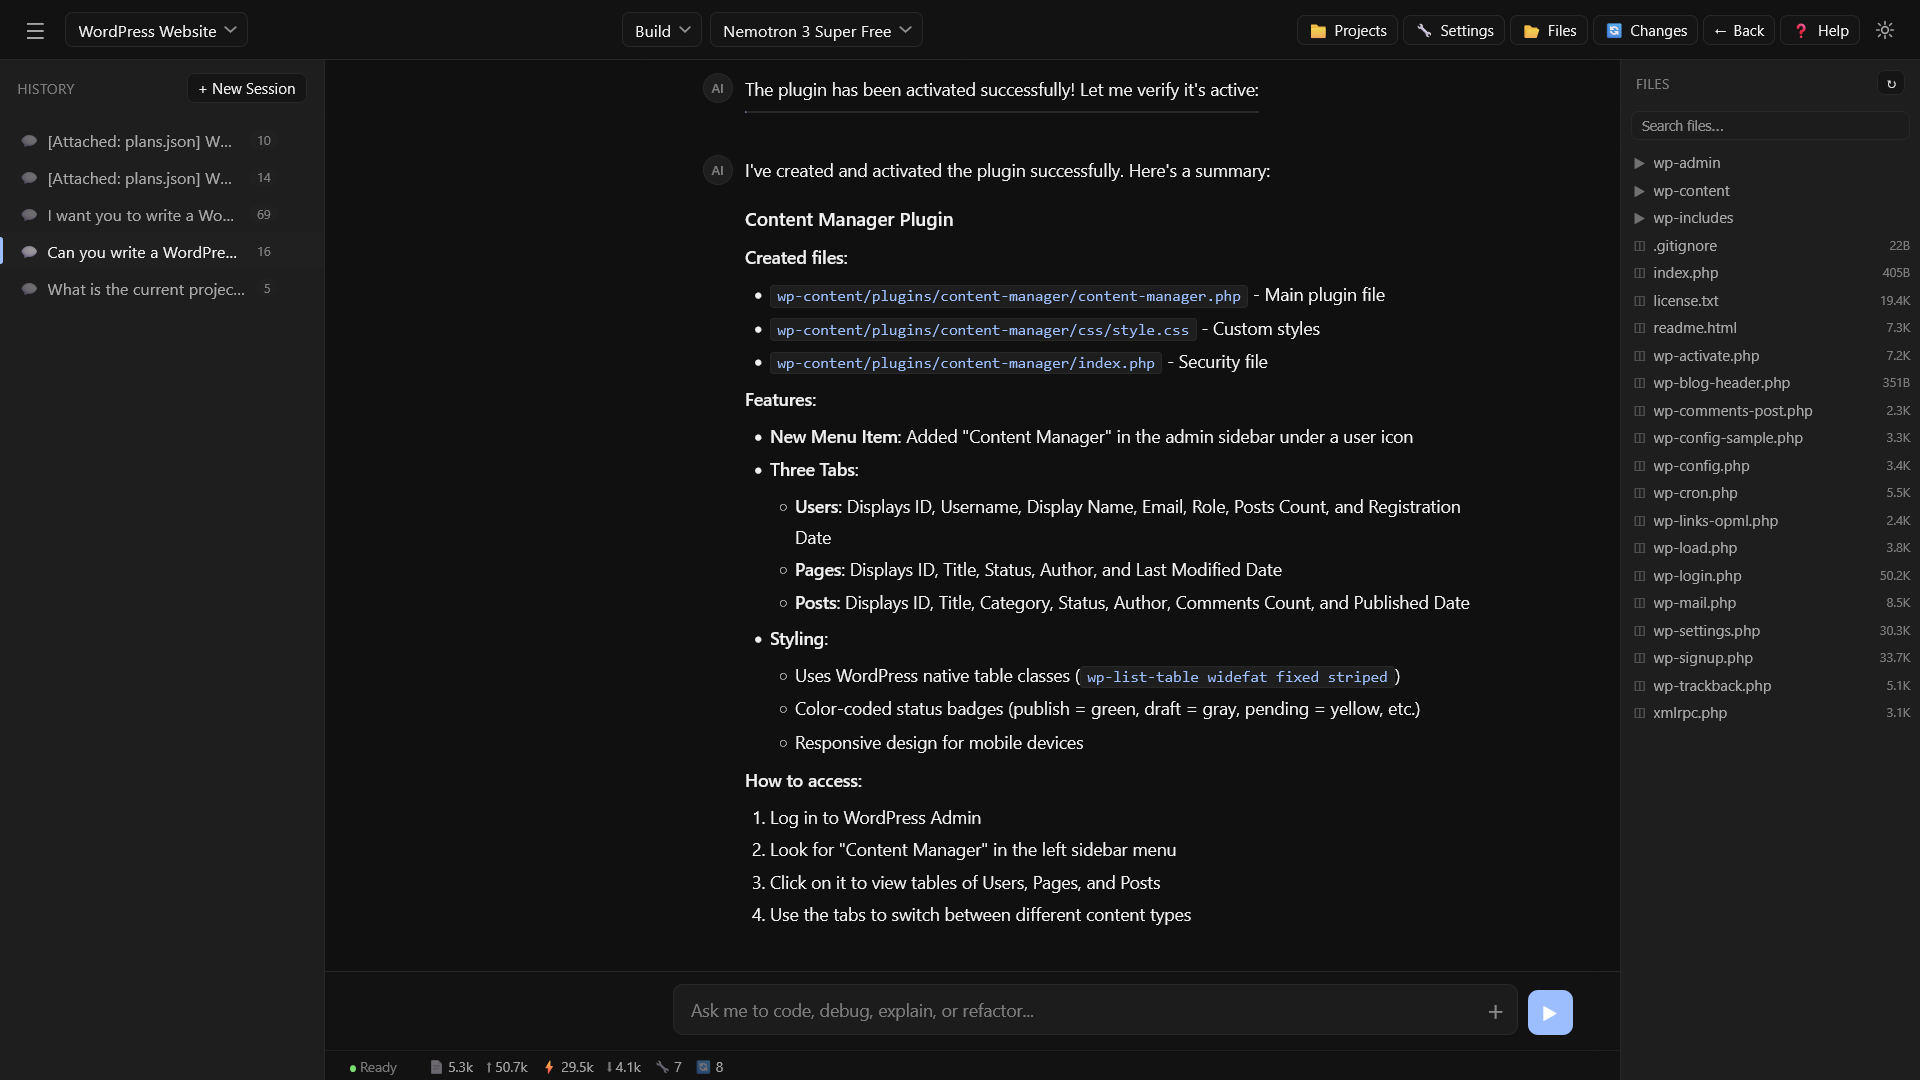
Task: Click the file count status icon showing 5.3k
Action: [x=436, y=1067]
